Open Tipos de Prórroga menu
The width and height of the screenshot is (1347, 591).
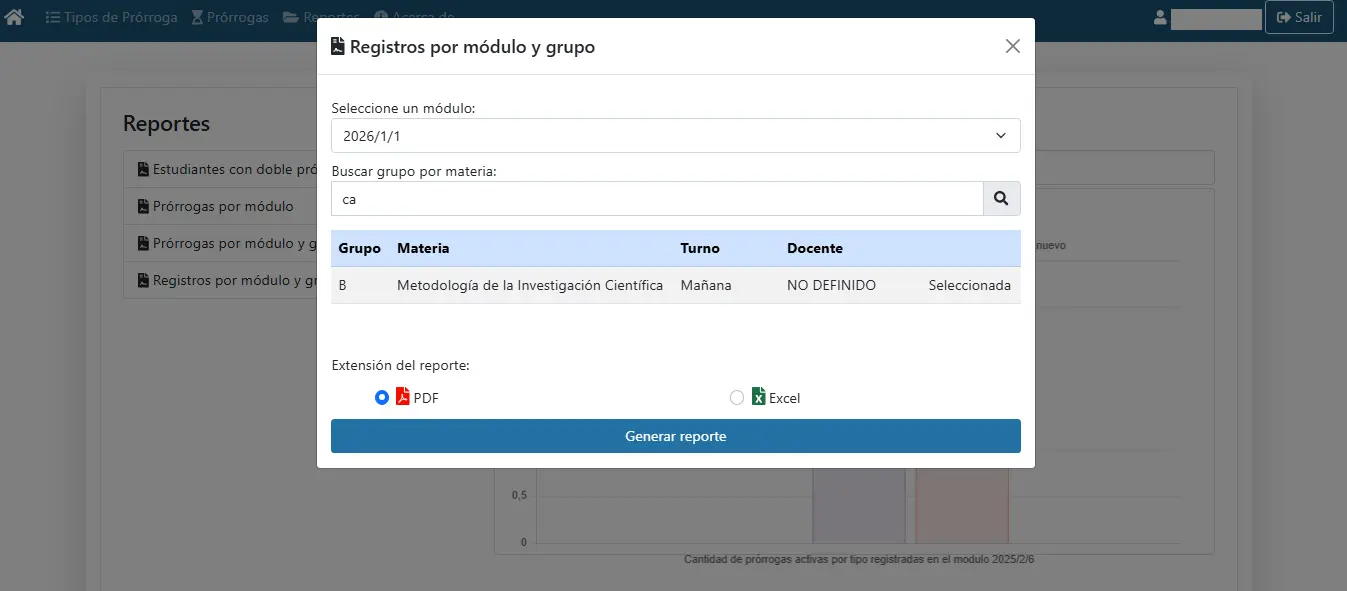tap(111, 17)
